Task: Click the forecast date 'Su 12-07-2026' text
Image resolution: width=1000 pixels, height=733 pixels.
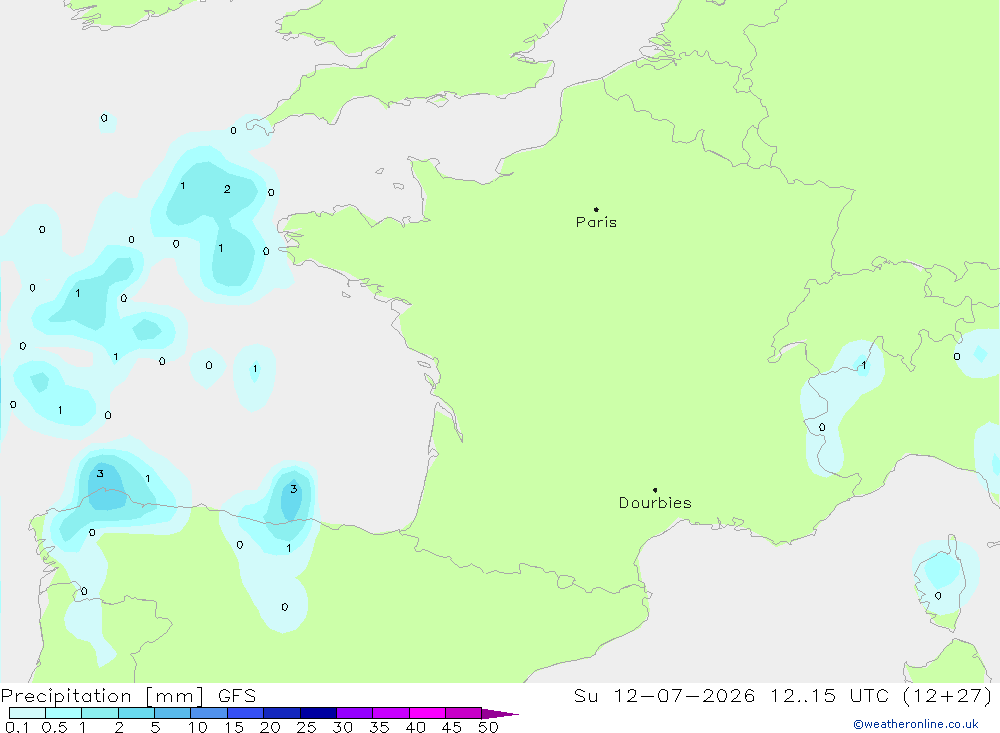Action: 664,695
